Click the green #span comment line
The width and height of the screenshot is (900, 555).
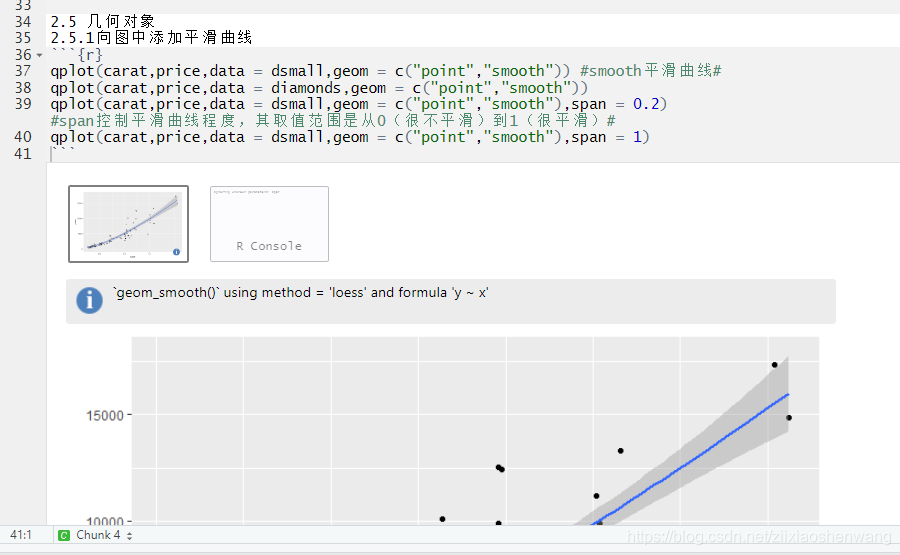(333, 121)
